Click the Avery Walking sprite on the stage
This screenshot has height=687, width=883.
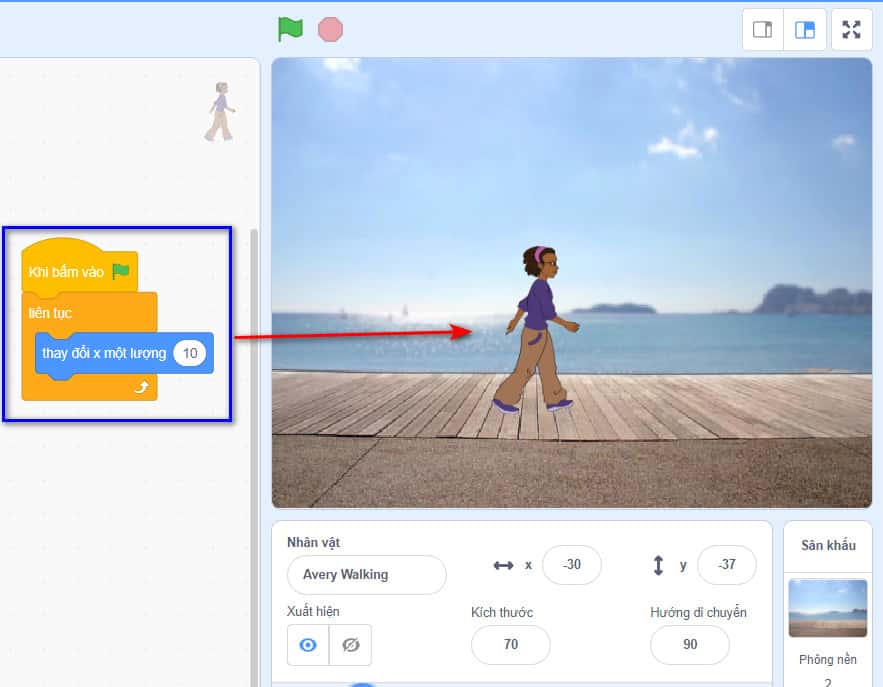pyautogui.click(x=537, y=330)
